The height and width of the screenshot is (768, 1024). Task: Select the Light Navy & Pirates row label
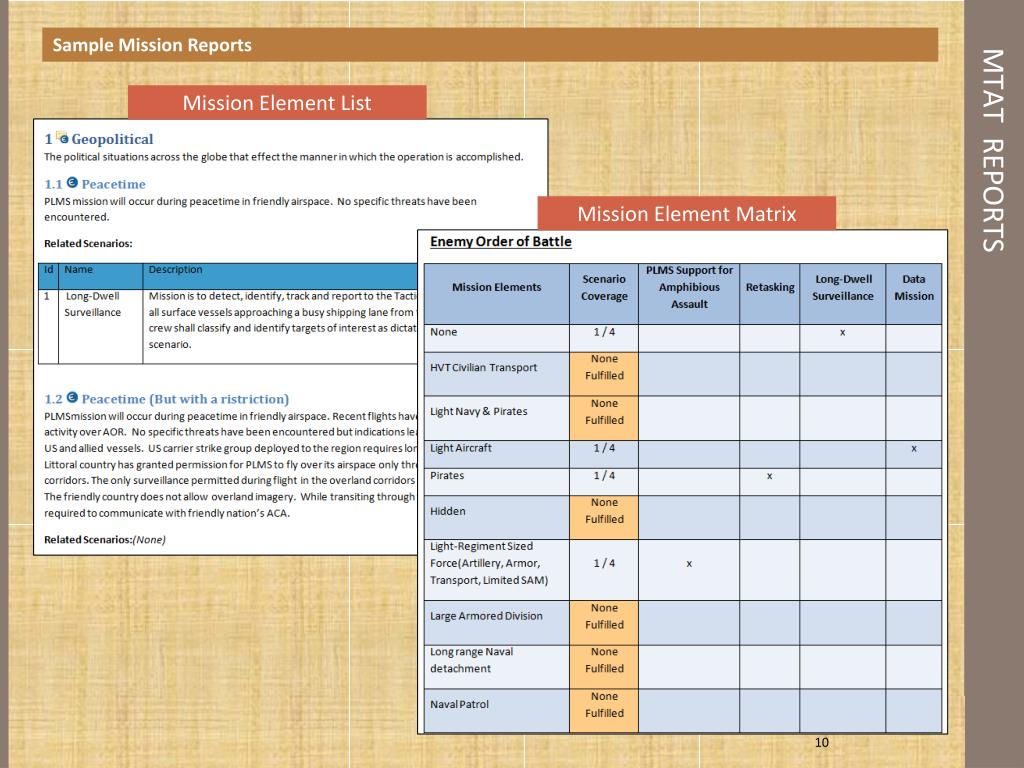pyautogui.click(x=479, y=411)
